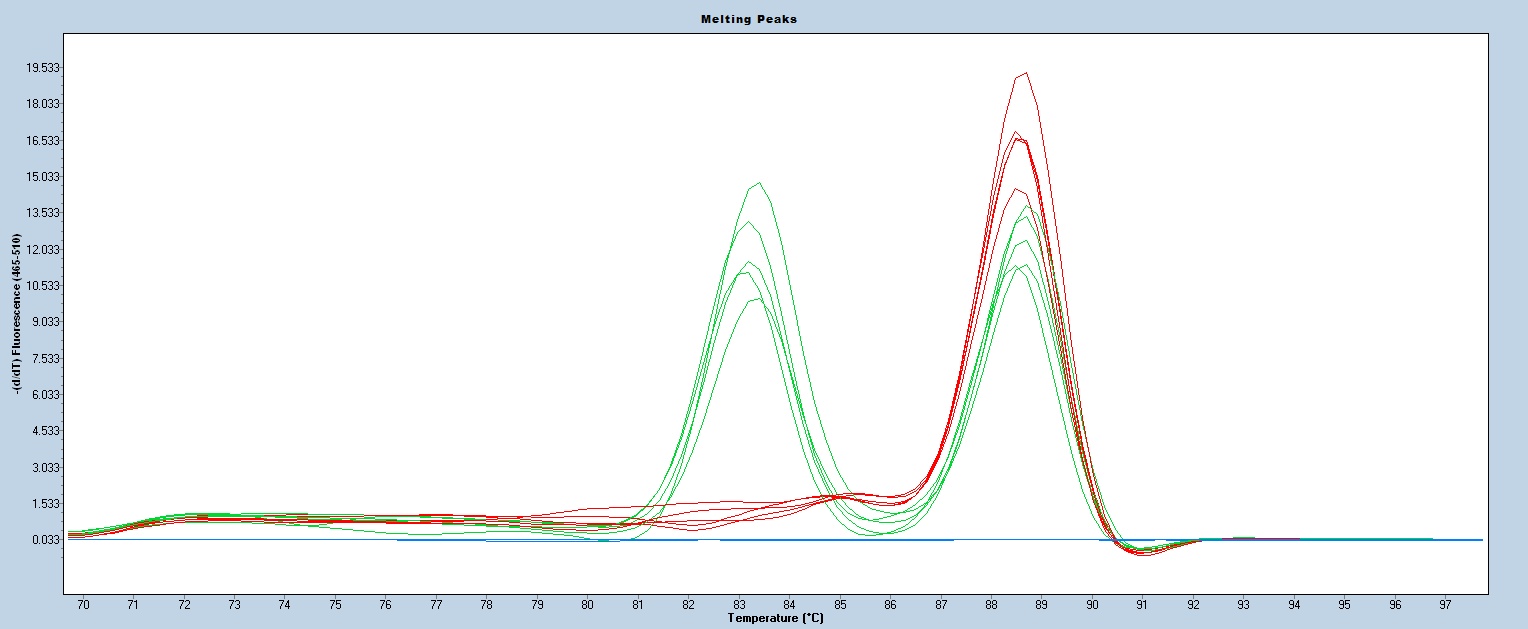Click the 89 tick label on temperature axis
This screenshot has height=629, width=1528.
[1041, 605]
